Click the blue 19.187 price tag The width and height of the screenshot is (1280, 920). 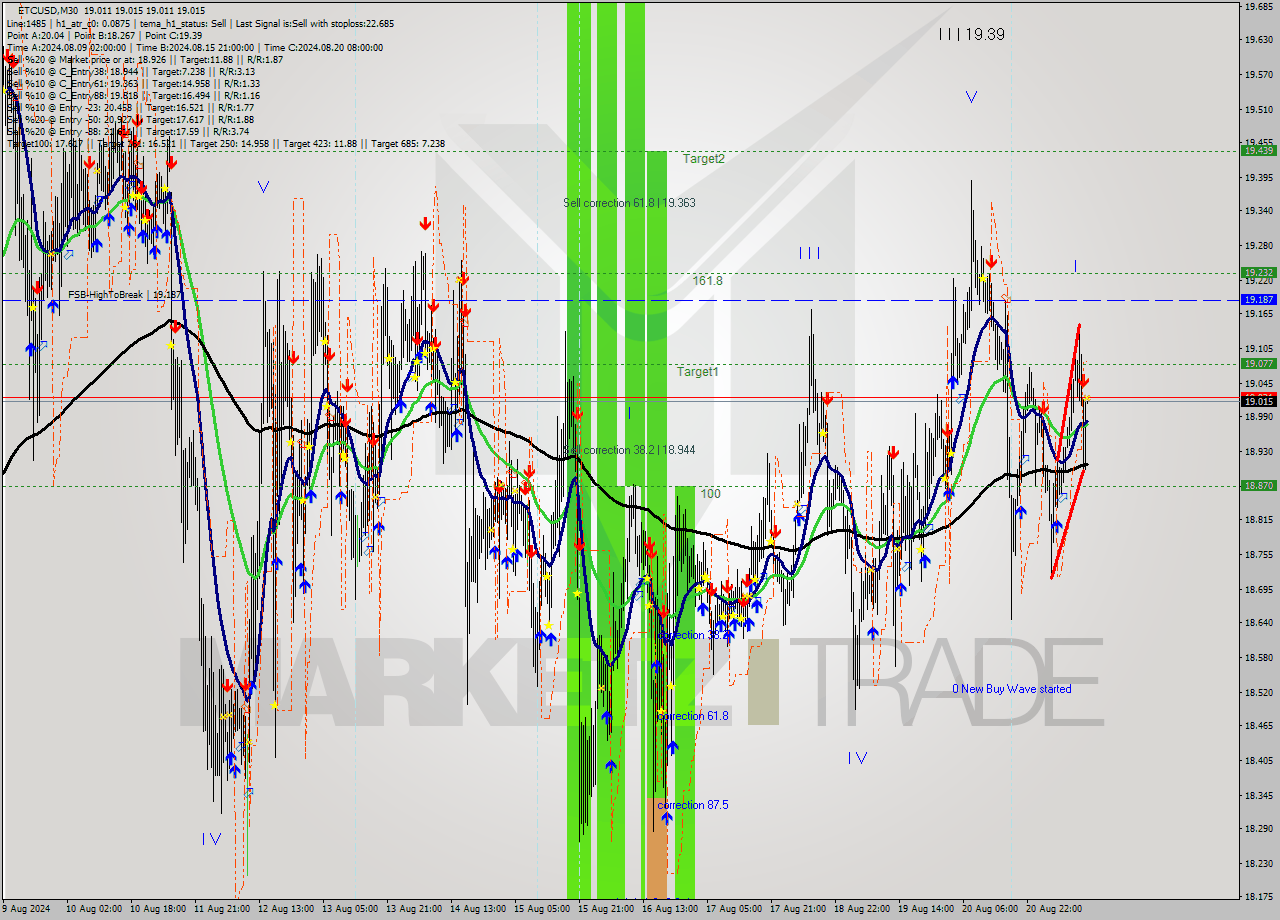[x=1257, y=299]
